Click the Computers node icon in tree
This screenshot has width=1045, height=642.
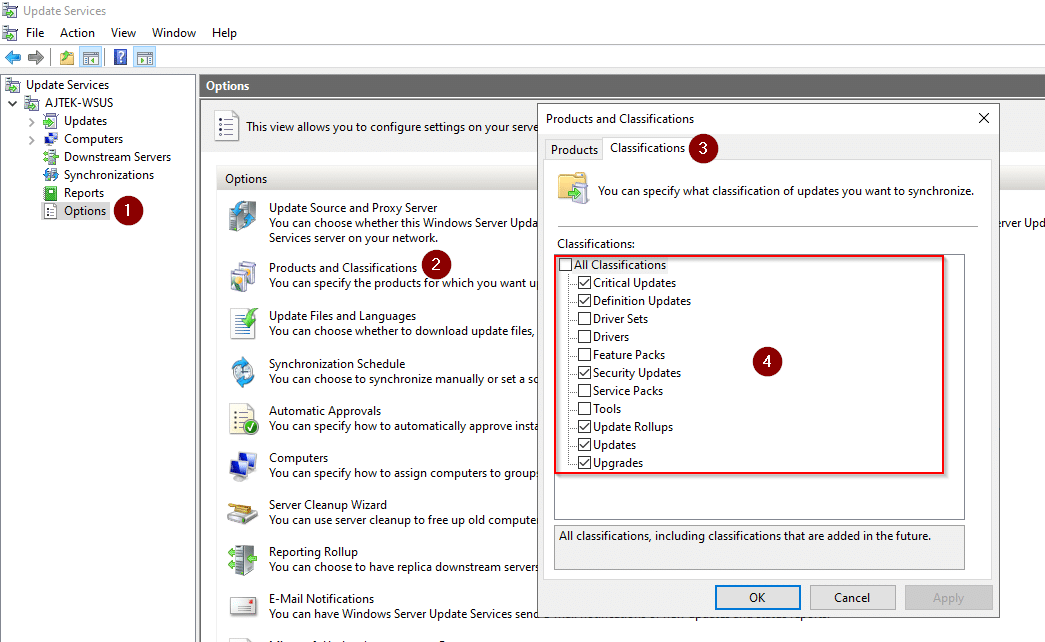click(x=51, y=139)
